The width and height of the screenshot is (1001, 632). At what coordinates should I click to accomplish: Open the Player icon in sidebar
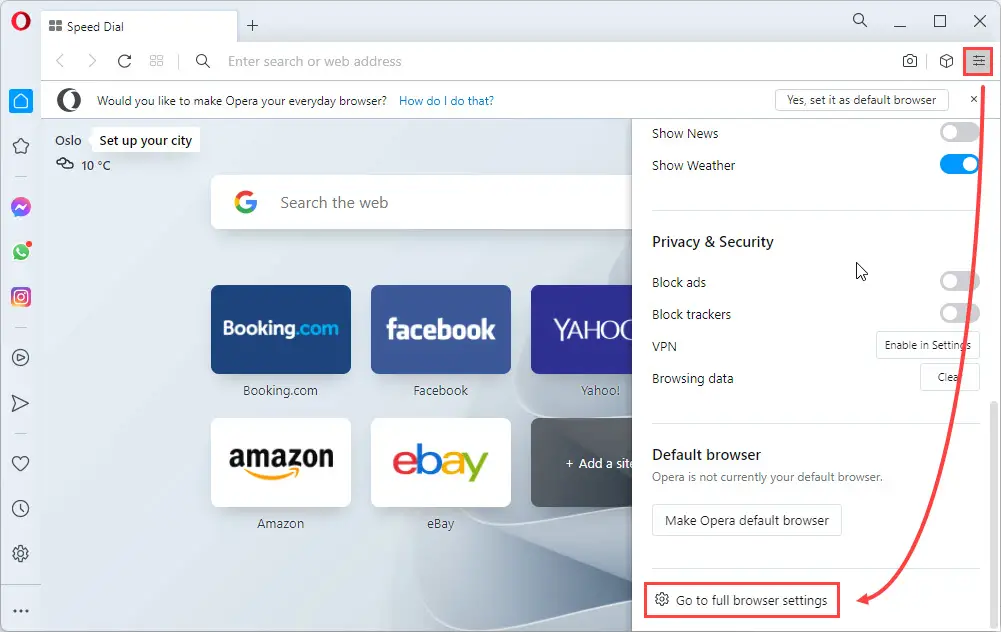pyautogui.click(x=20, y=357)
